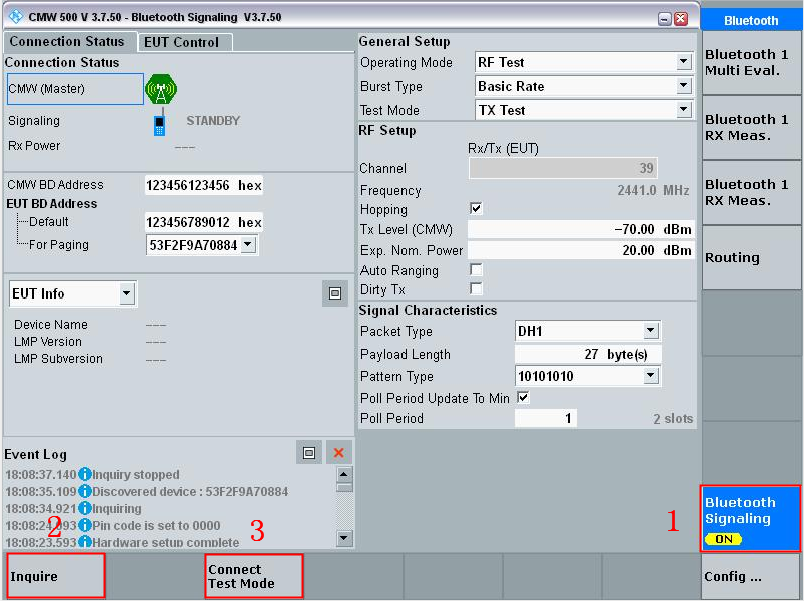804x601 pixels.
Task: Click the Bluetooth header softkey
Action: tap(751, 21)
